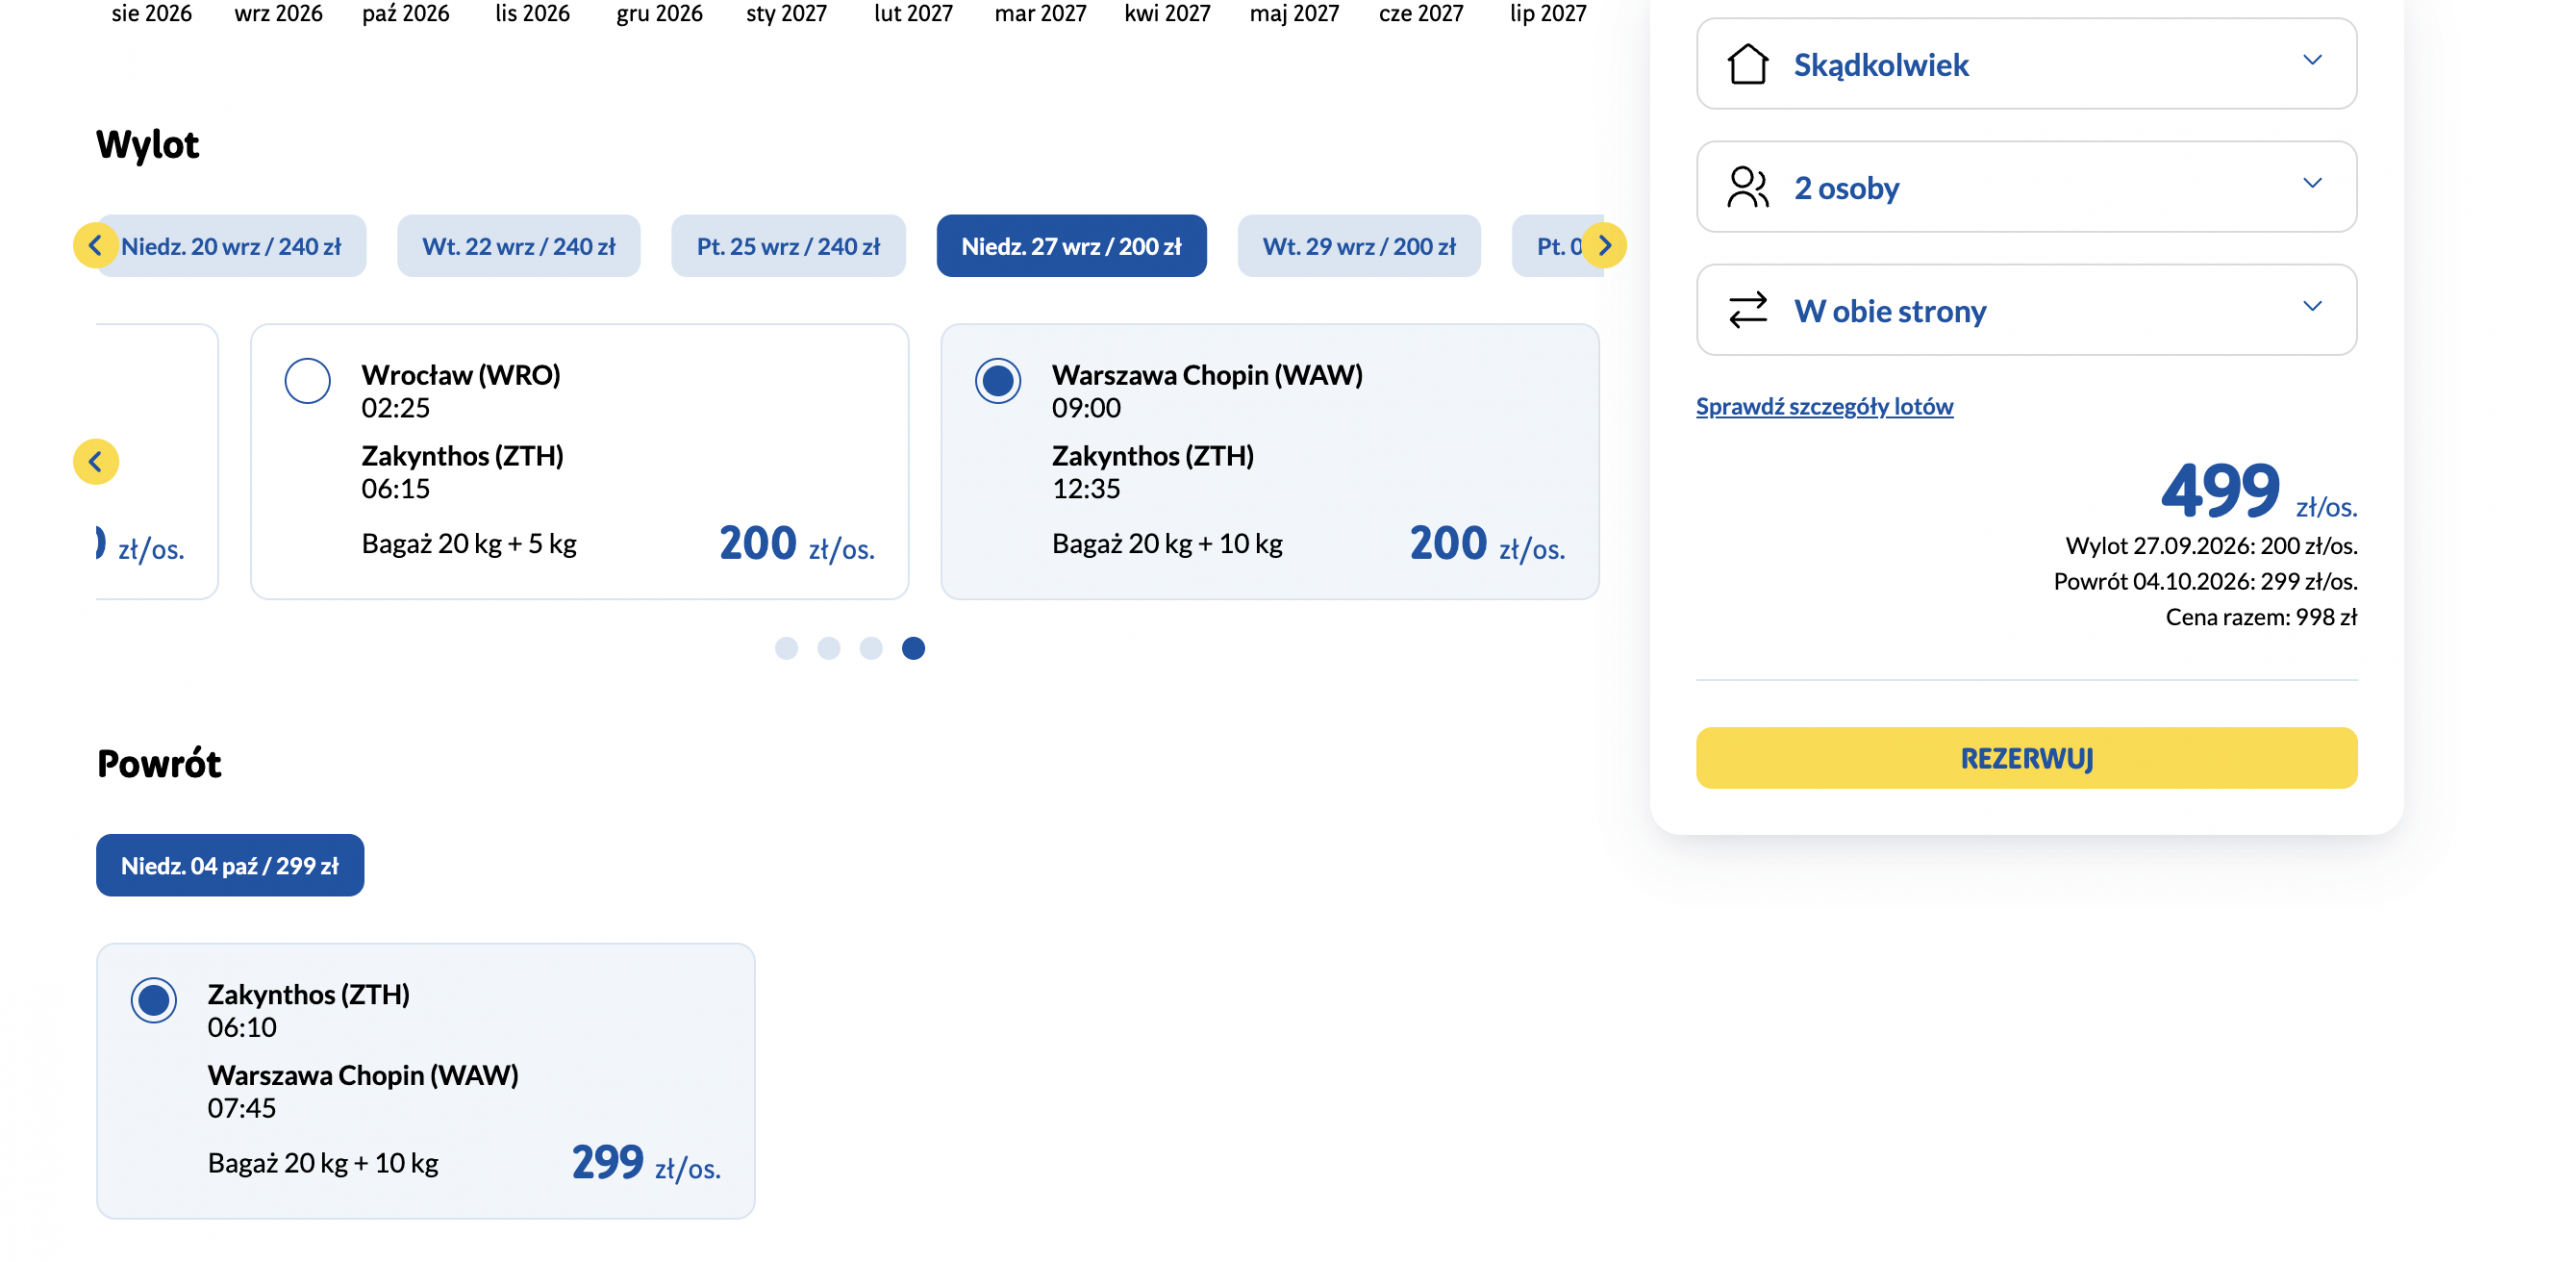This screenshot has height=1262, width=2560.
Task: Switch to the Pt. 25 wrz / 240 zł date
Action: pyautogui.click(x=788, y=246)
